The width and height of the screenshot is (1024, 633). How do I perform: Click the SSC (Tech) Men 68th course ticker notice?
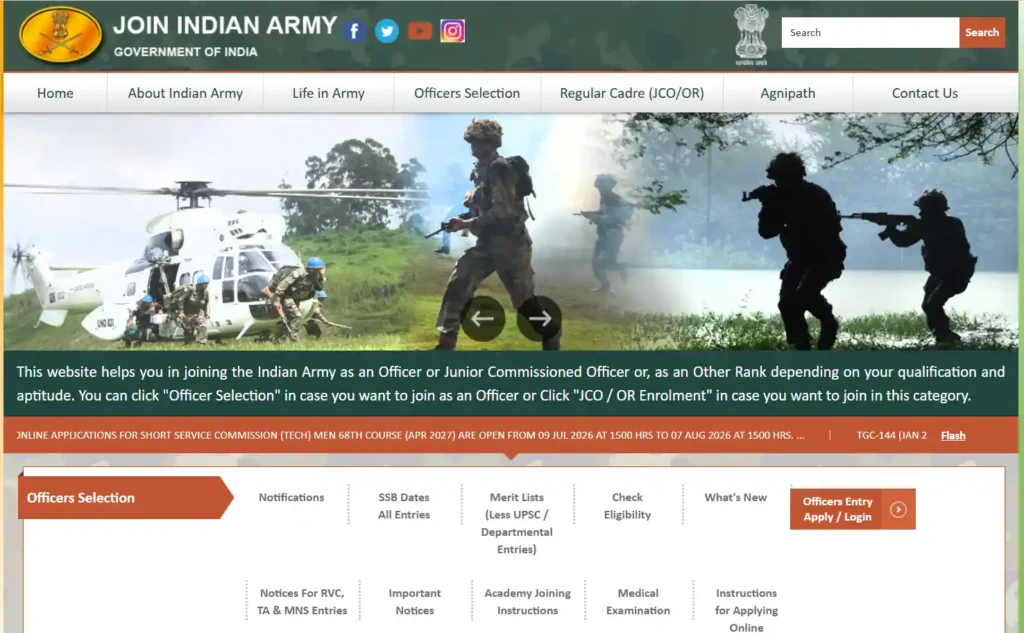pyautogui.click(x=410, y=435)
